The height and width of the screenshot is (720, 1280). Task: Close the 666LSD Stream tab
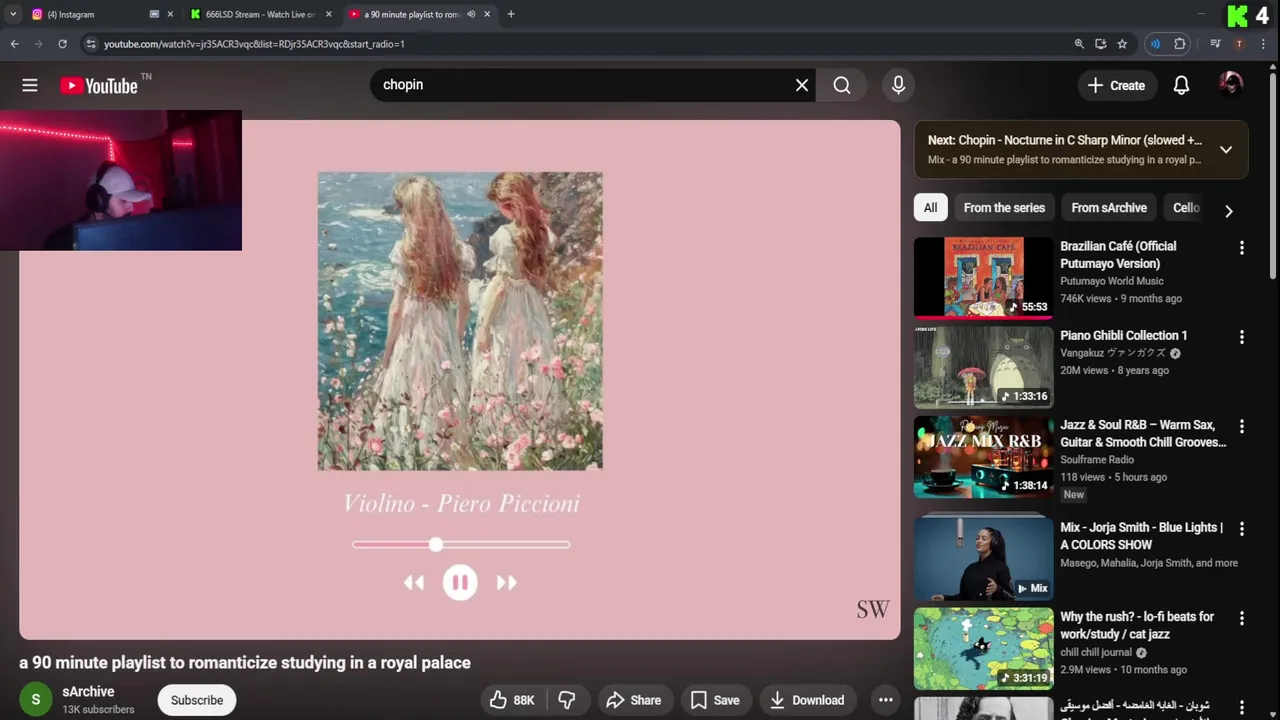[329, 15]
